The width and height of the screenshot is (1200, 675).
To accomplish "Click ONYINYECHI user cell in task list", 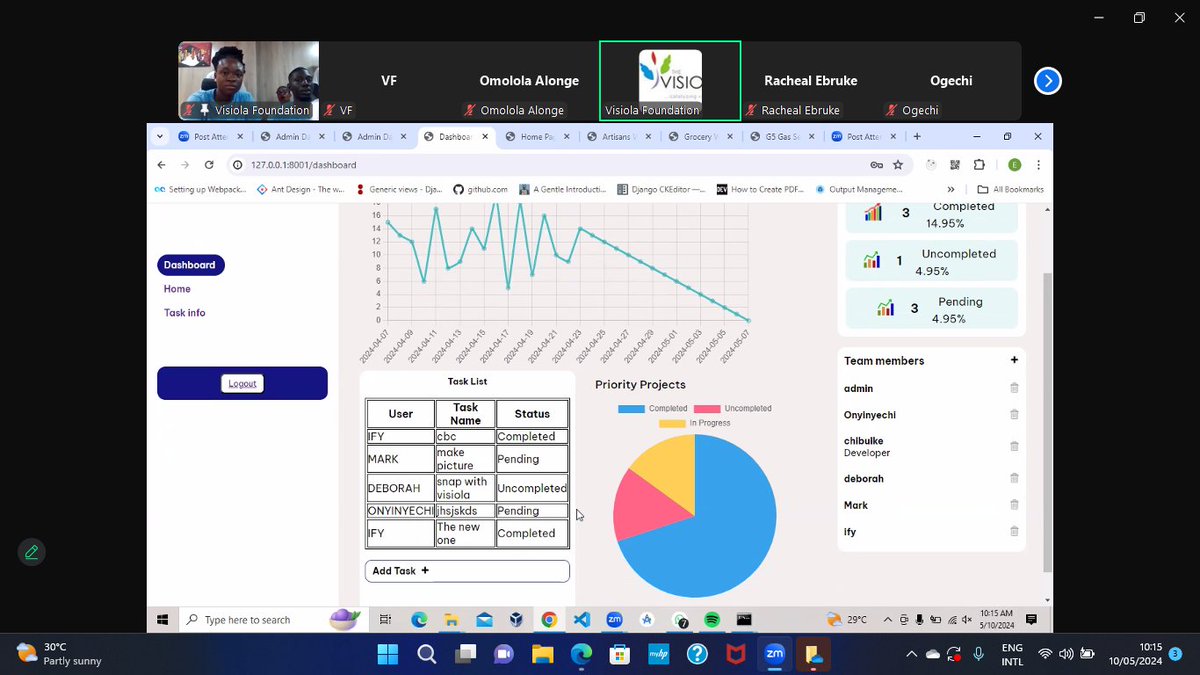I will coord(400,511).
